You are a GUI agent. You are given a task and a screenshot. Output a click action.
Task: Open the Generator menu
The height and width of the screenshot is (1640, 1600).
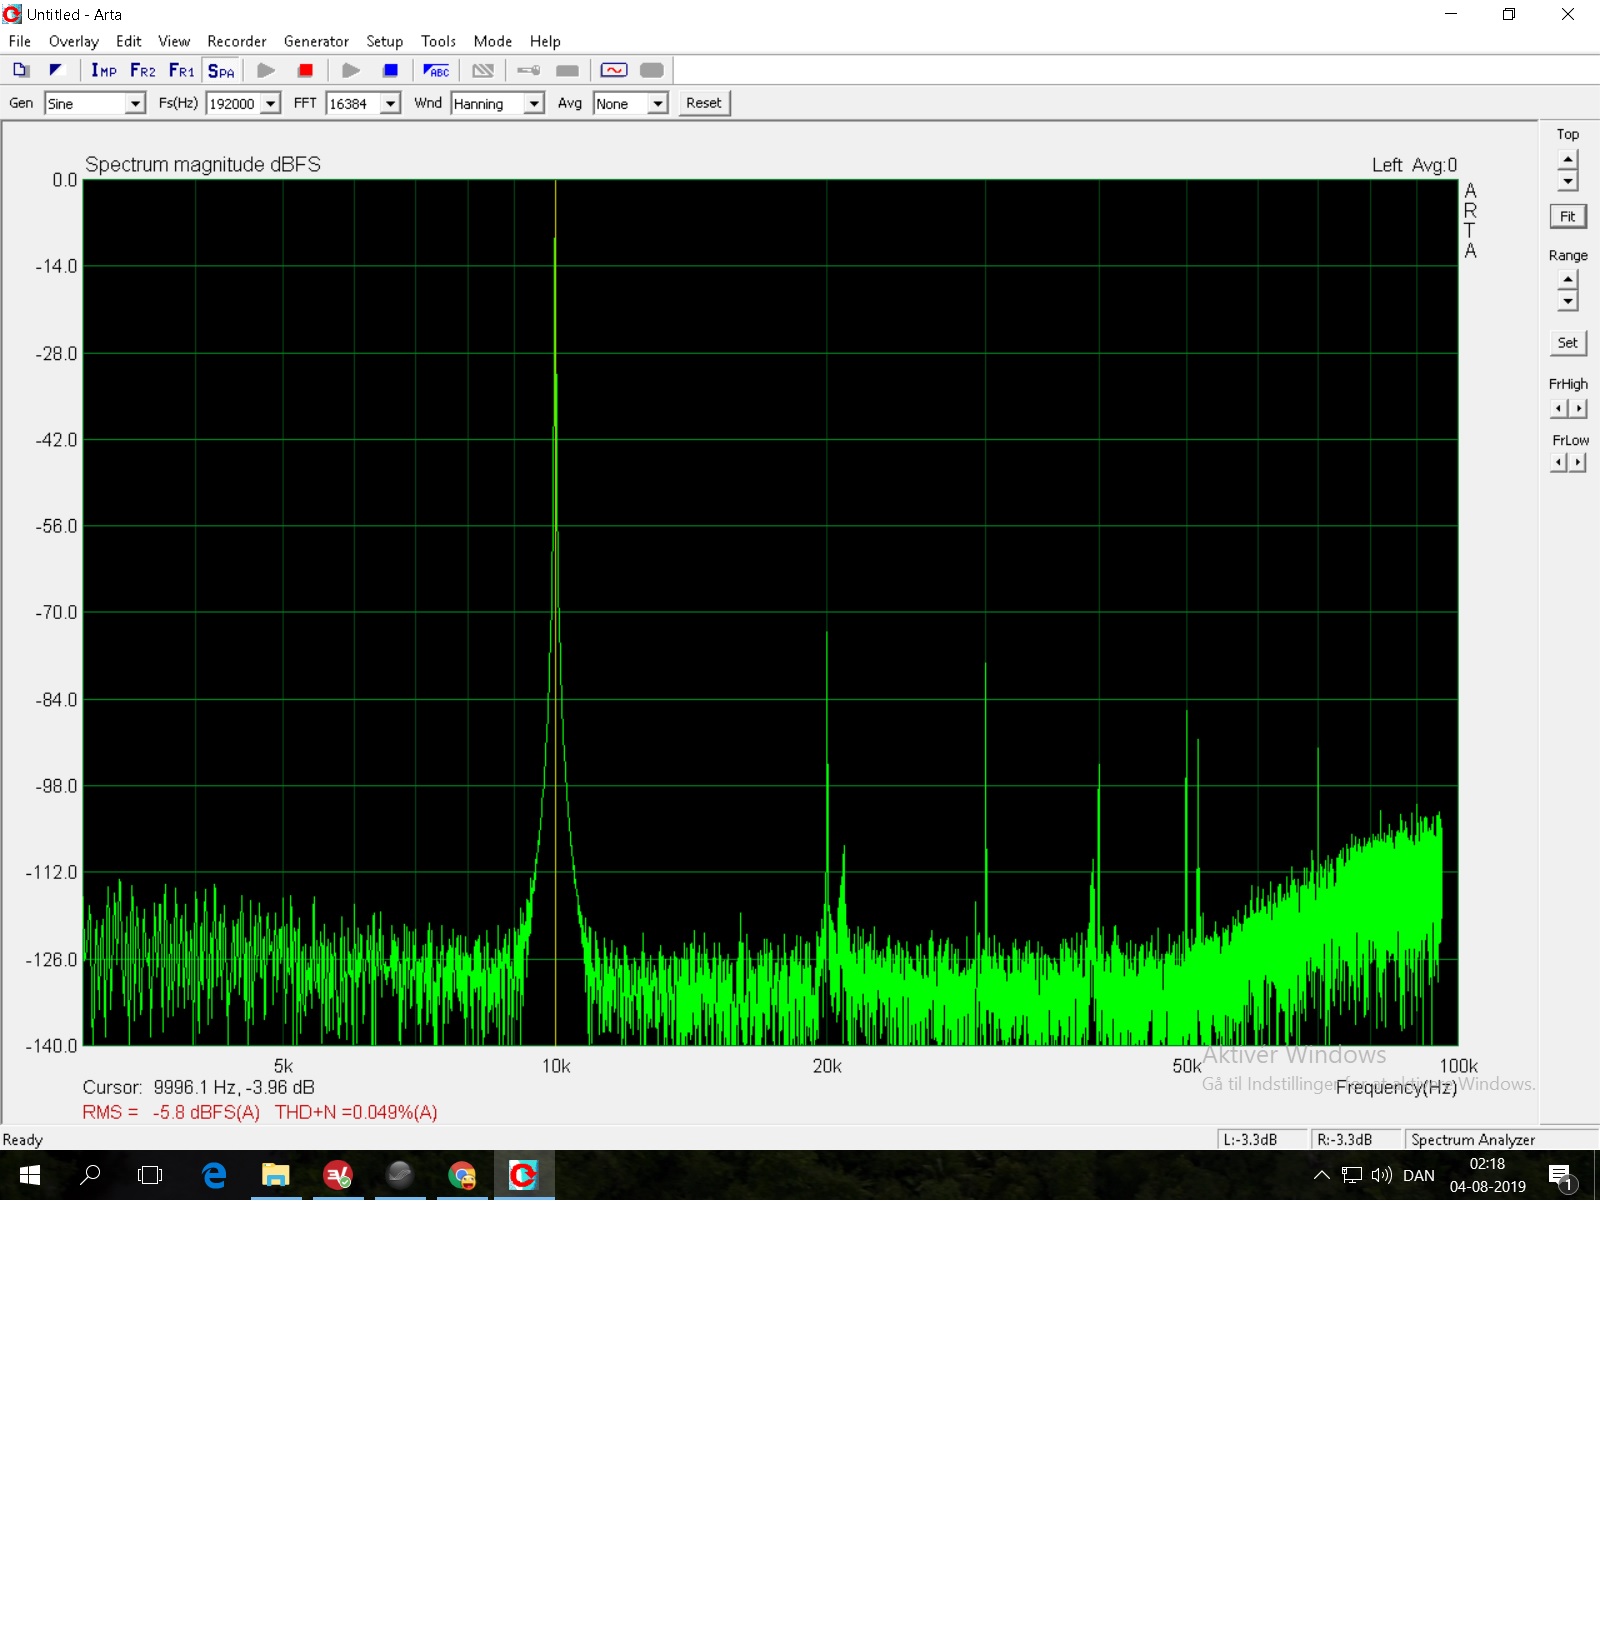316,41
